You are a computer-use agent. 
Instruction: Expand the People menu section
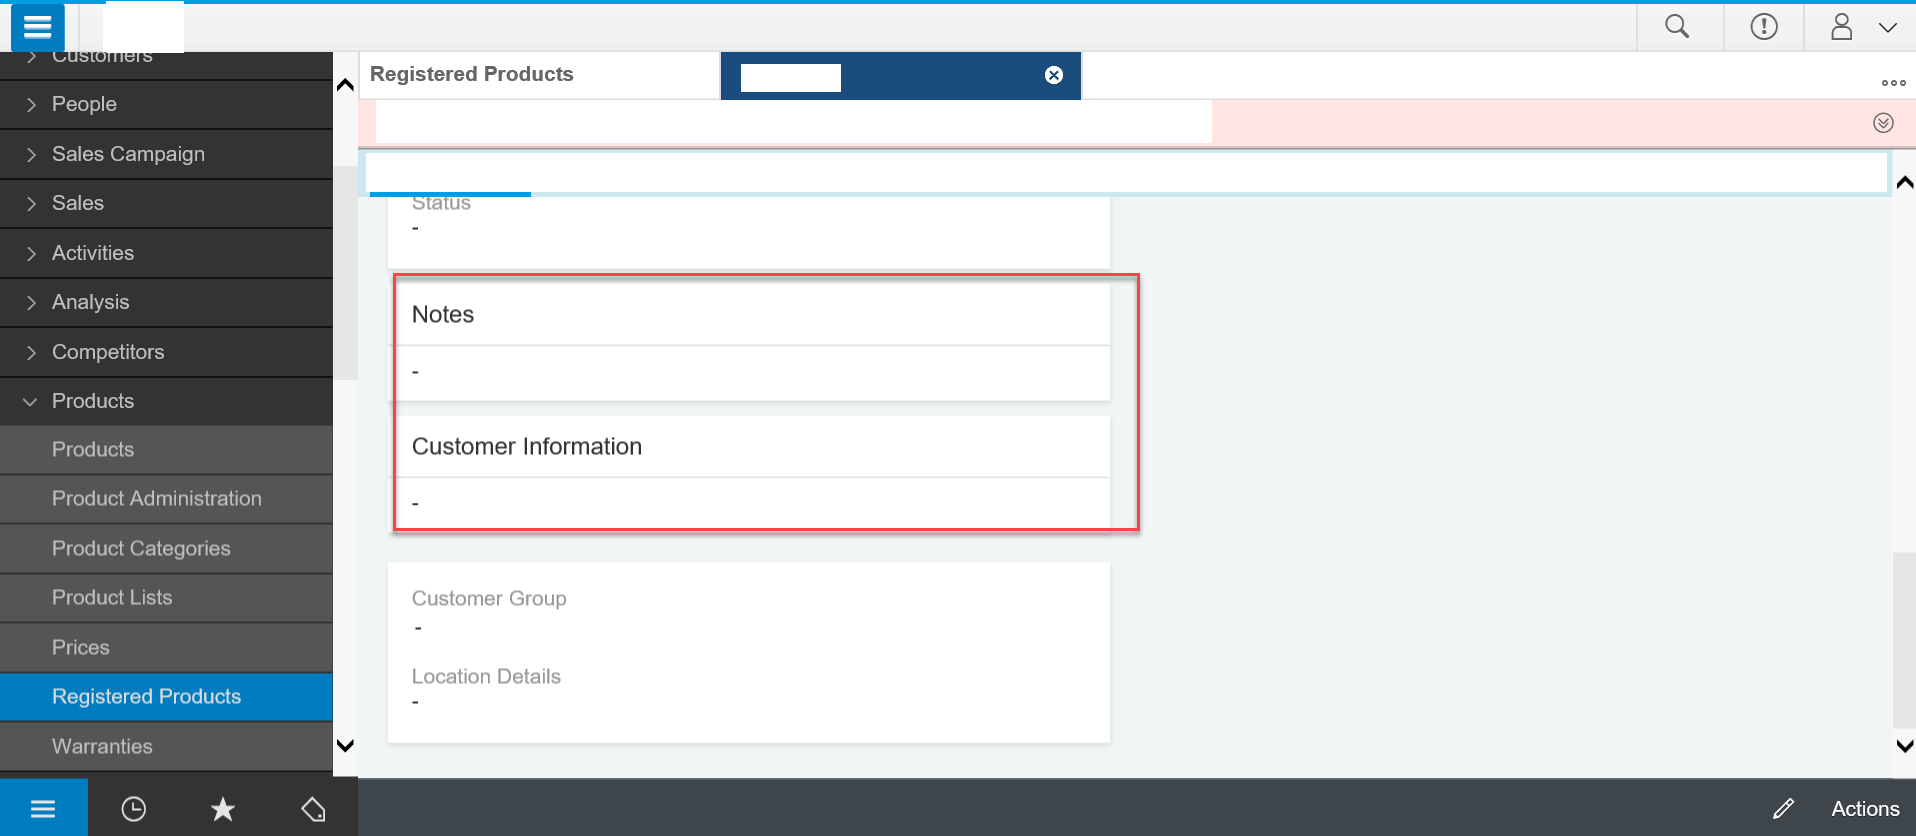pos(166,104)
